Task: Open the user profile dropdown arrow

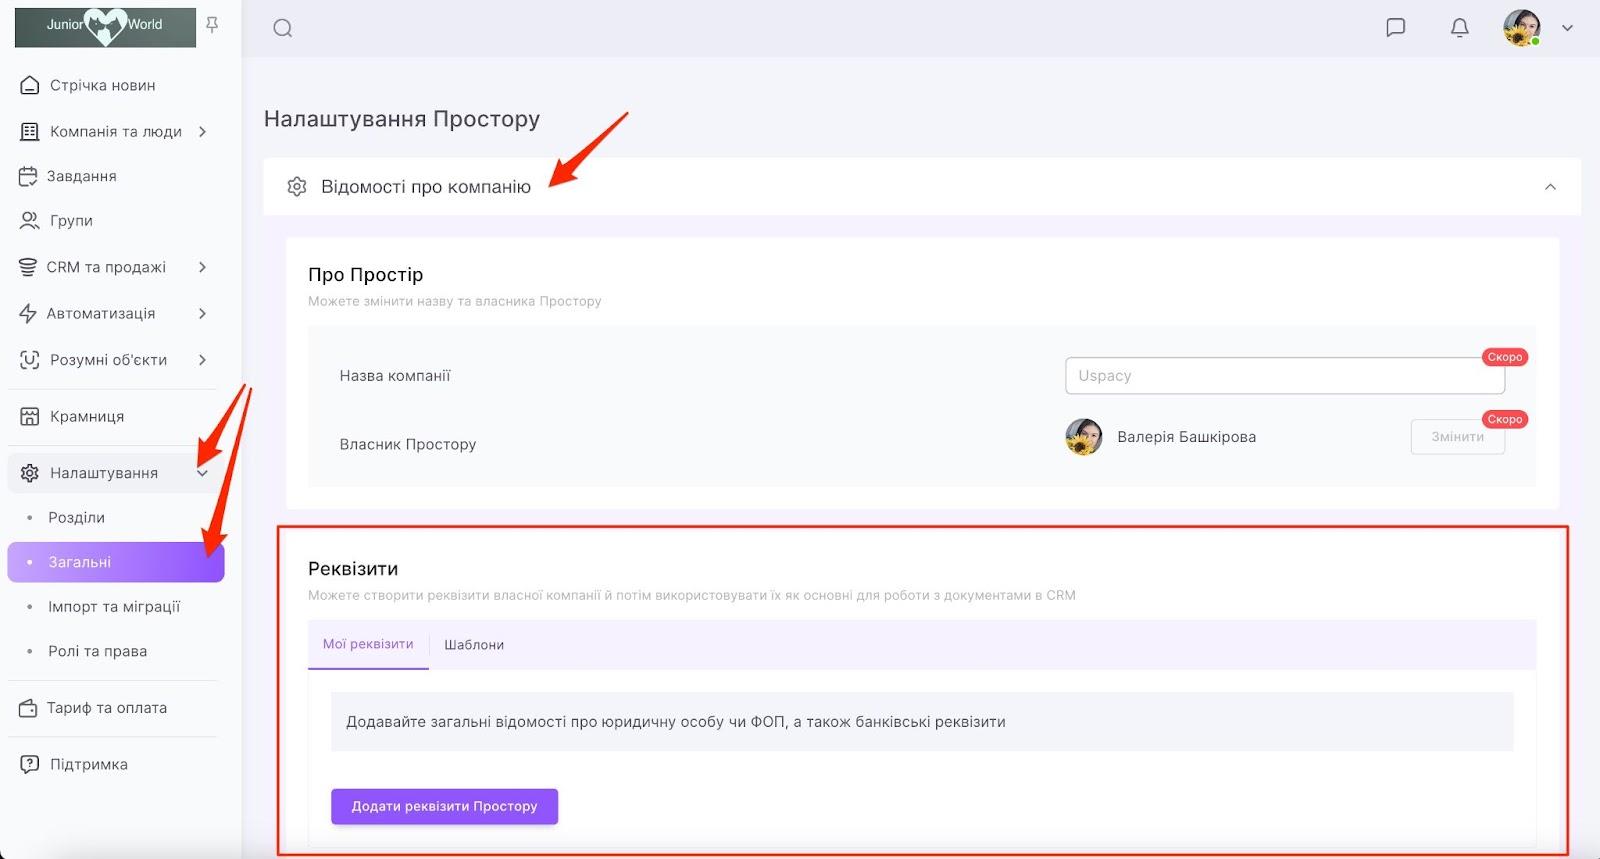Action: (x=1567, y=28)
